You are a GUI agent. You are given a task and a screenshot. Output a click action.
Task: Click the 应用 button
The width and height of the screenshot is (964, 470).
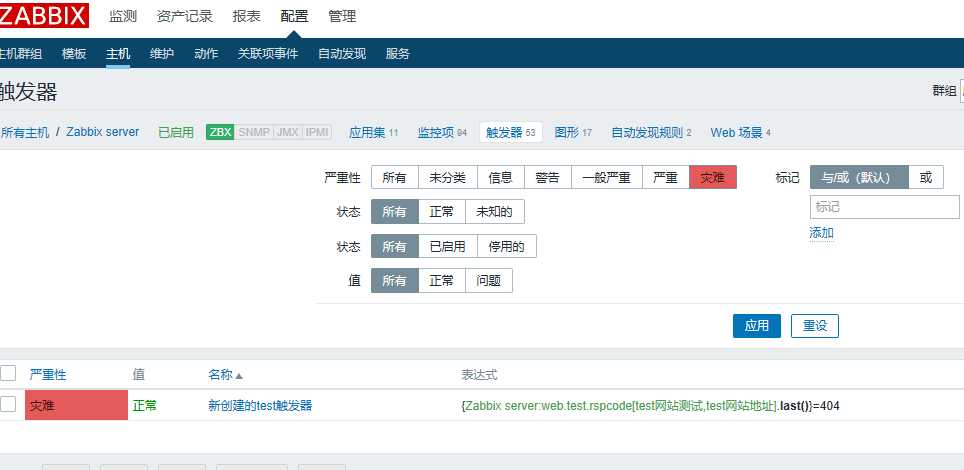pyautogui.click(x=757, y=326)
